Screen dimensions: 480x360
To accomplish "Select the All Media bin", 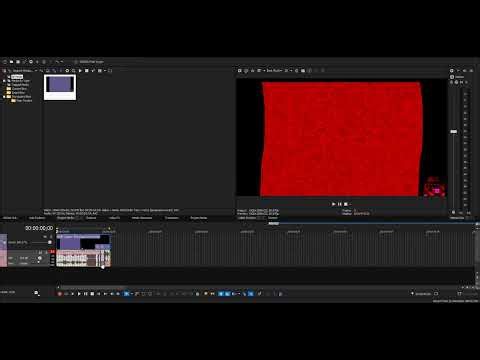I will coord(17,77).
